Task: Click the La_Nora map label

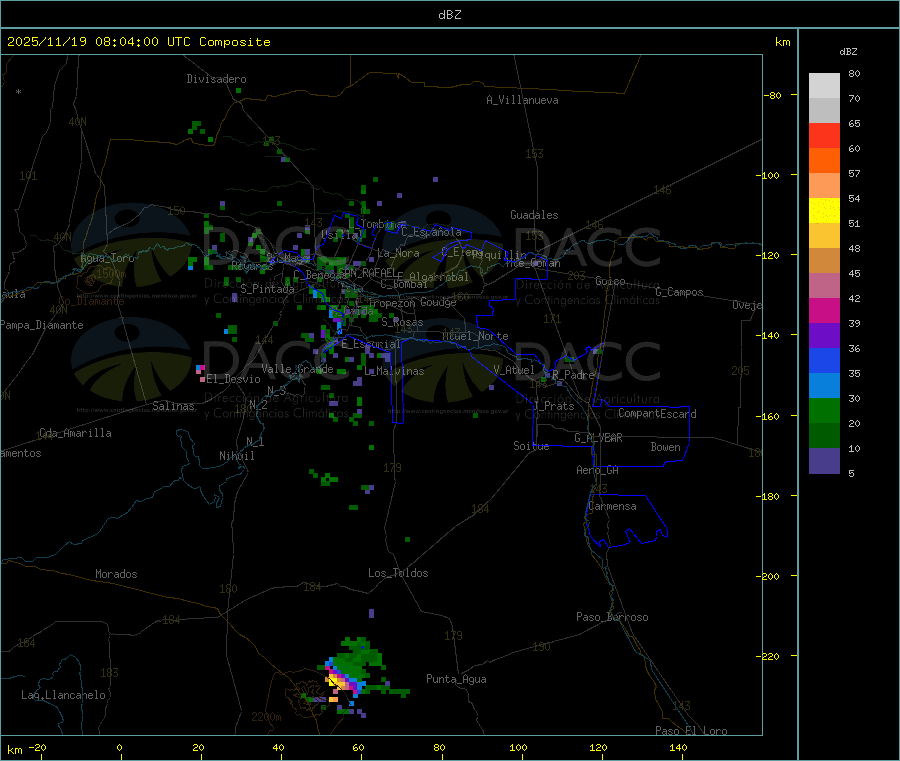Action: 398,253
